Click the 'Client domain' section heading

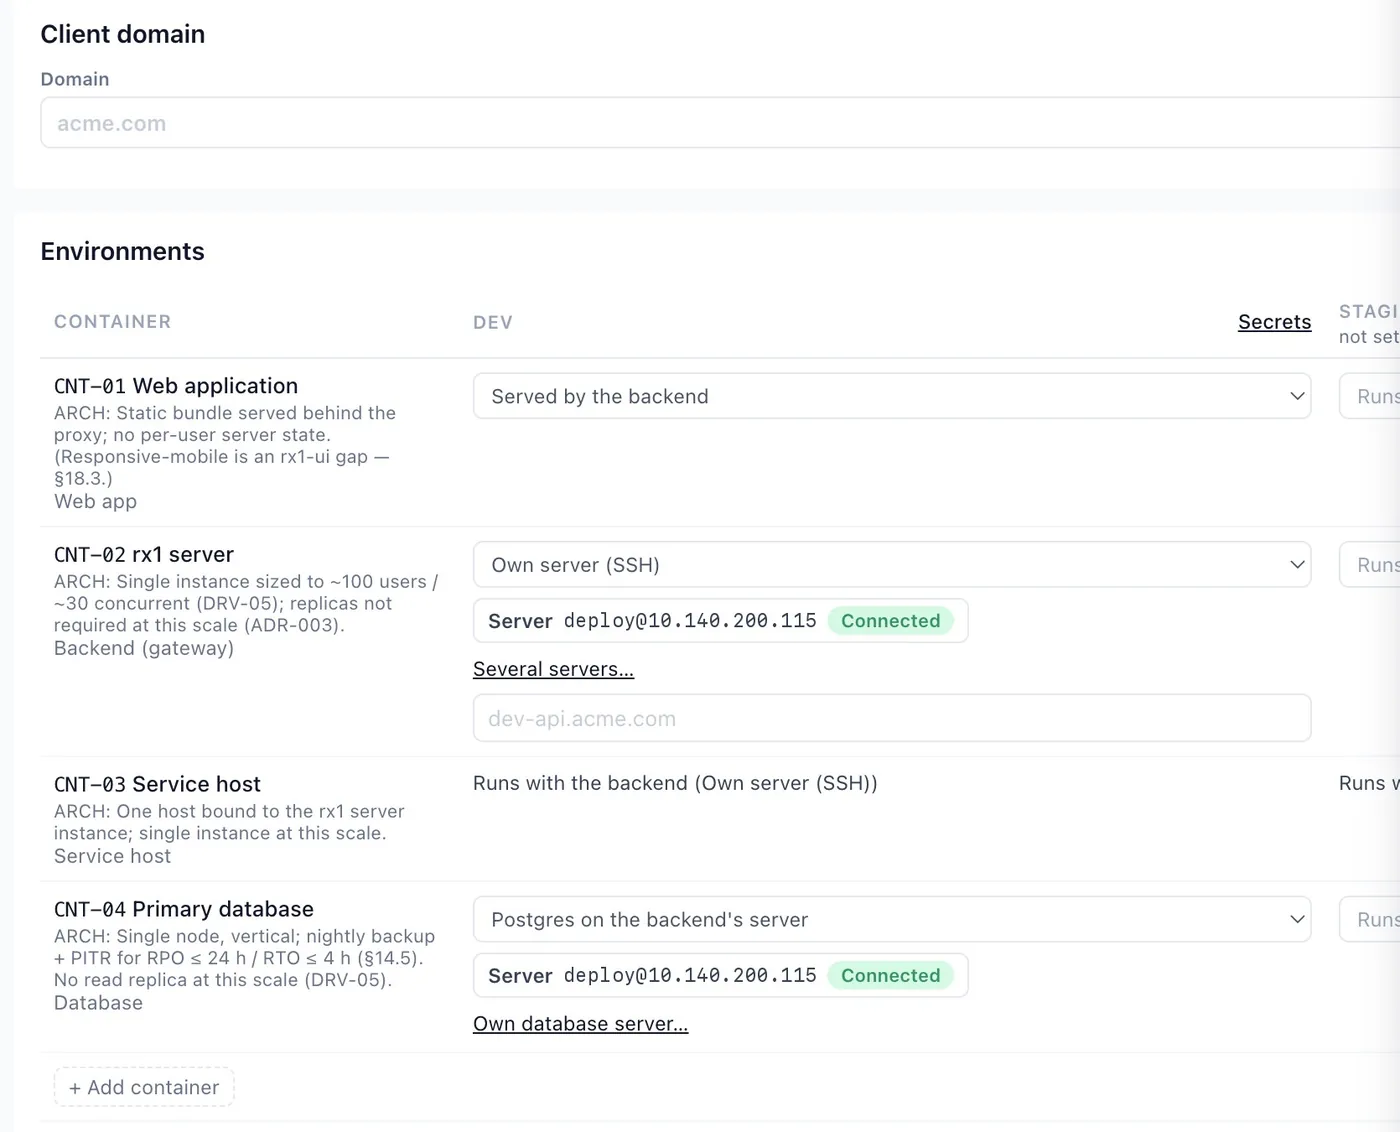tap(122, 34)
